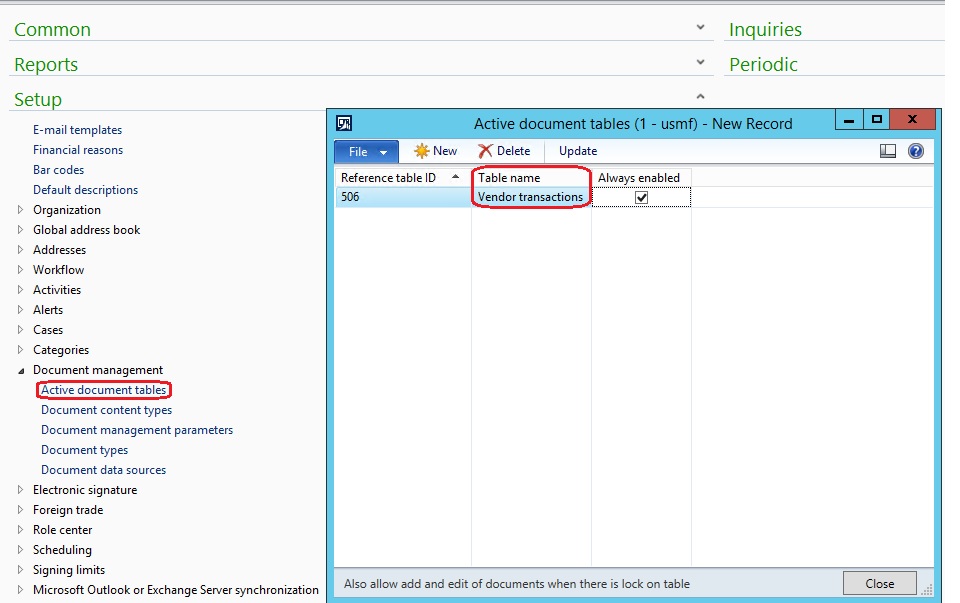Open the File dropdown menu
Screen dimensions: 960x603
(366, 151)
